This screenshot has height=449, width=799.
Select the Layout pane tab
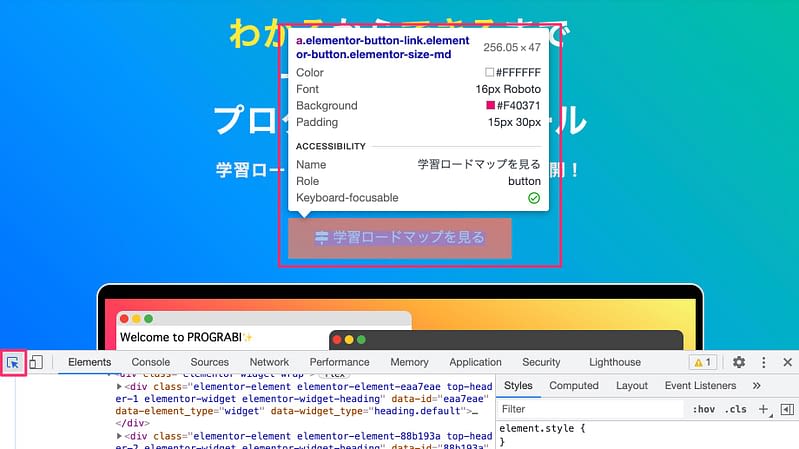(x=632, y=386)
